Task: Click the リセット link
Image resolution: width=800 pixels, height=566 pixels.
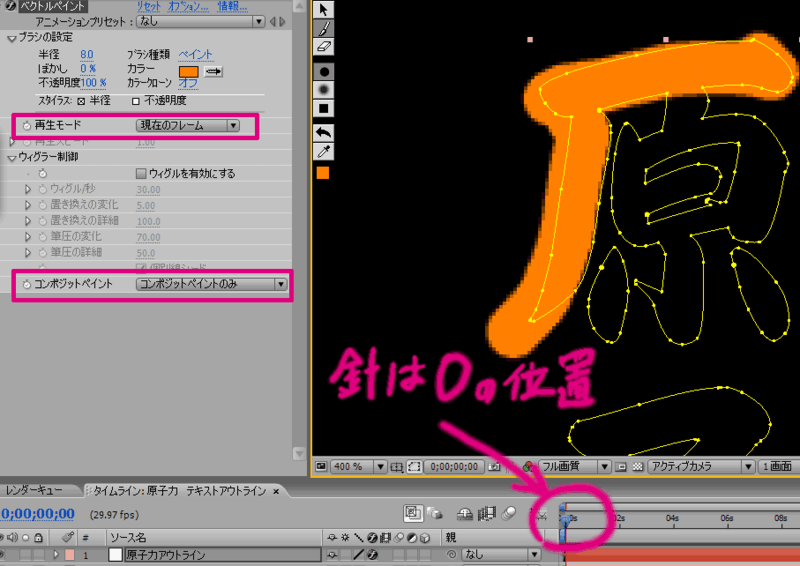Action: coord(148,7)
